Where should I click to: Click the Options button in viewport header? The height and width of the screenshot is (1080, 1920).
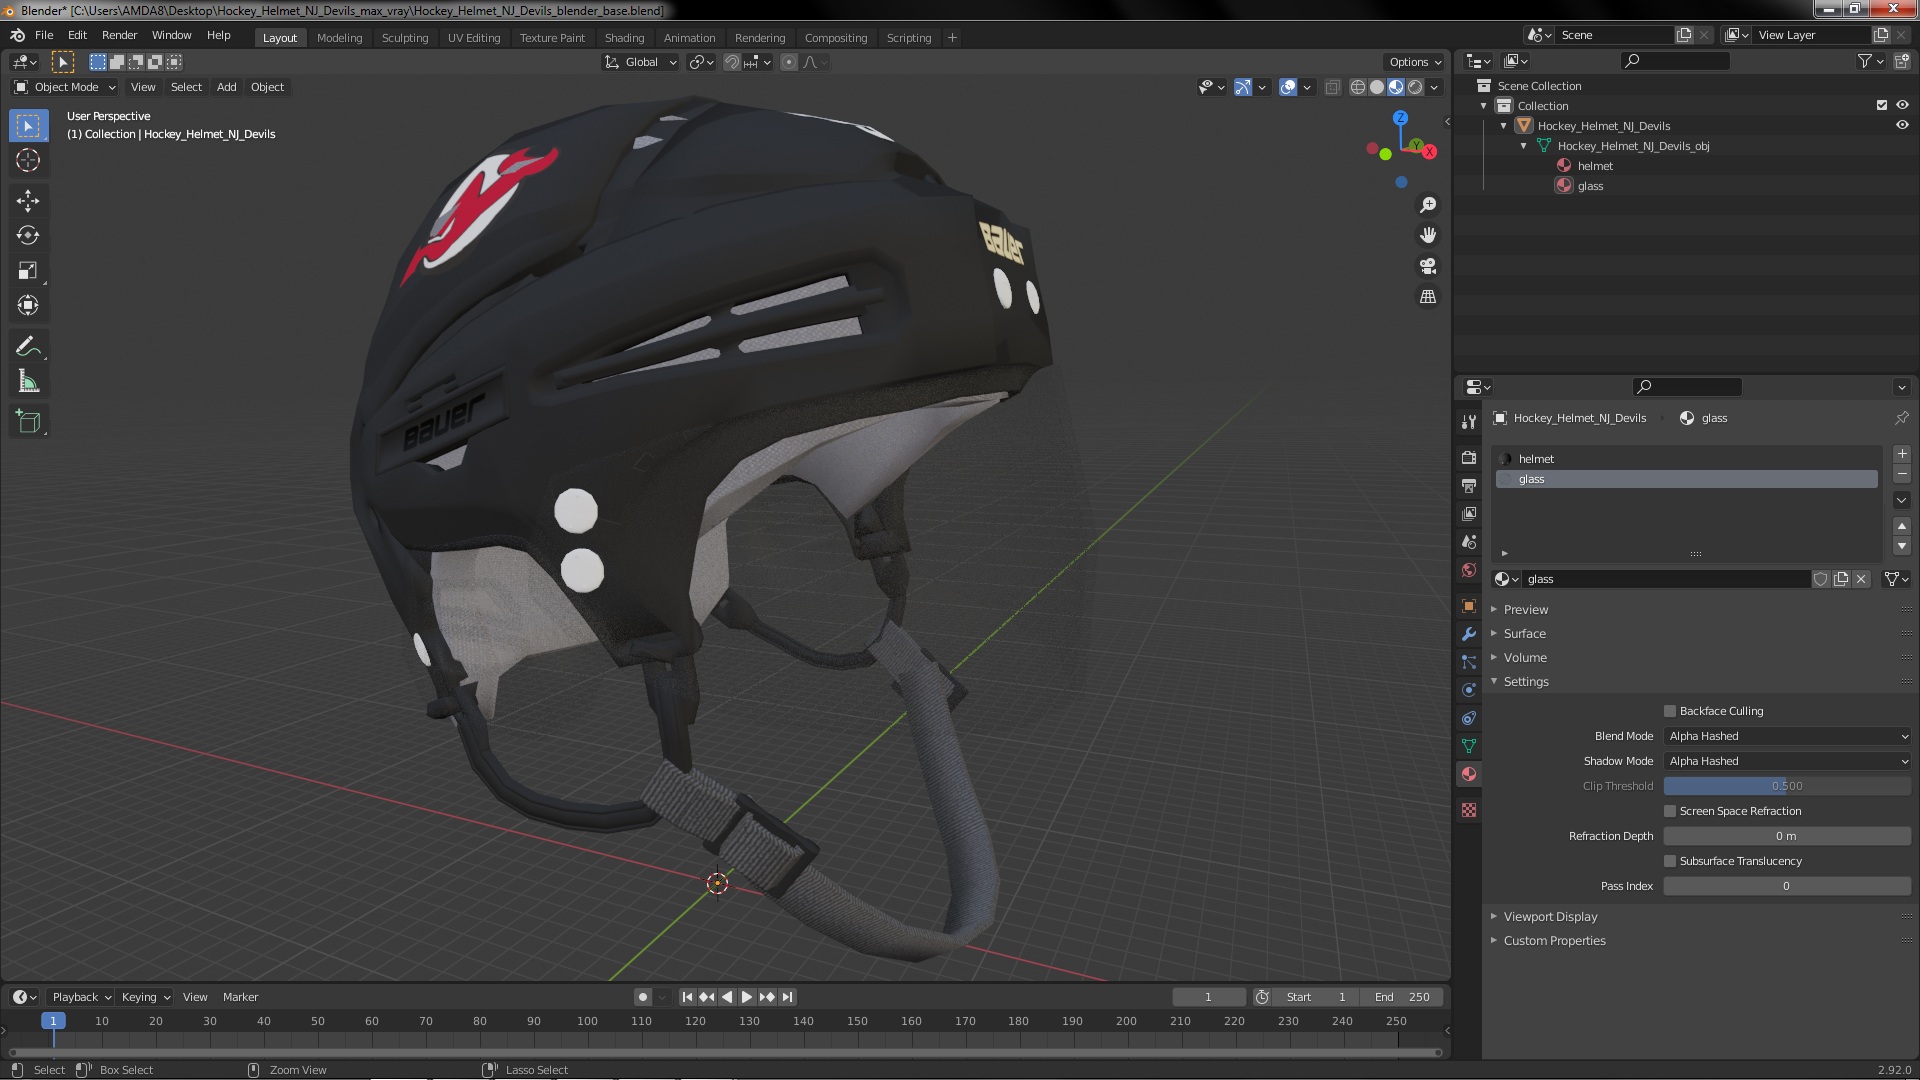click(x=1415, y=62)
